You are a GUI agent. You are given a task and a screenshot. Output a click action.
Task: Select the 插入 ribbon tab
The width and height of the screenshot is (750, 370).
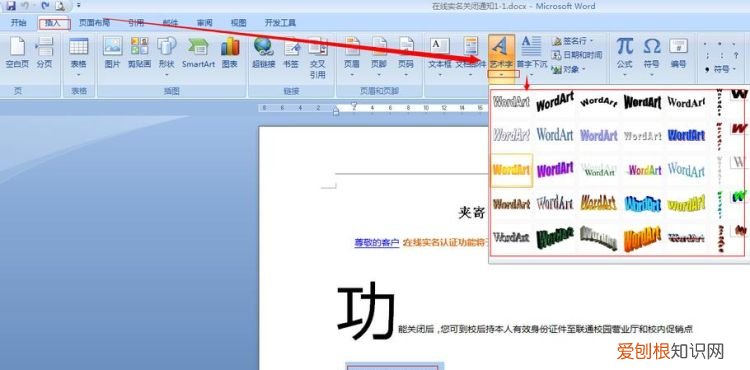(54, 23)
